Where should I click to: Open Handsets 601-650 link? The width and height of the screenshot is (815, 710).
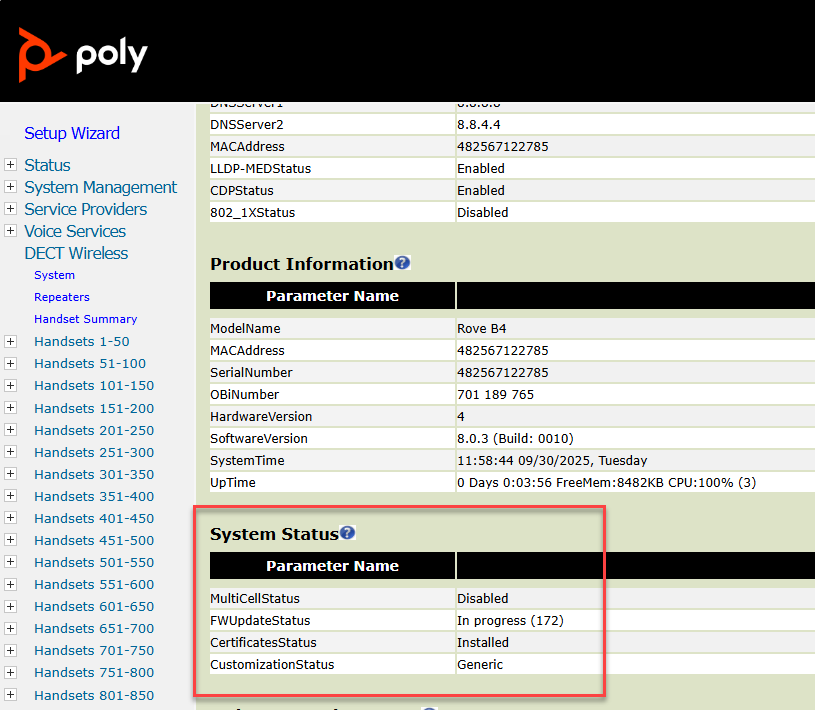(94, 606)
